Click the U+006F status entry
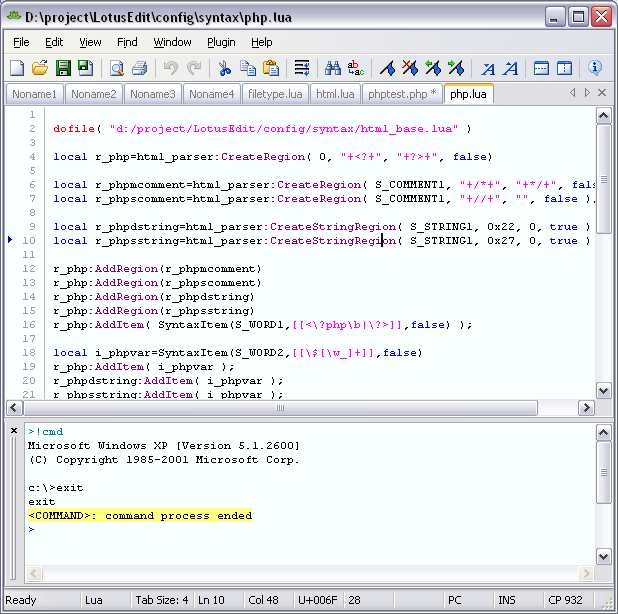 (x=318, y=600)
